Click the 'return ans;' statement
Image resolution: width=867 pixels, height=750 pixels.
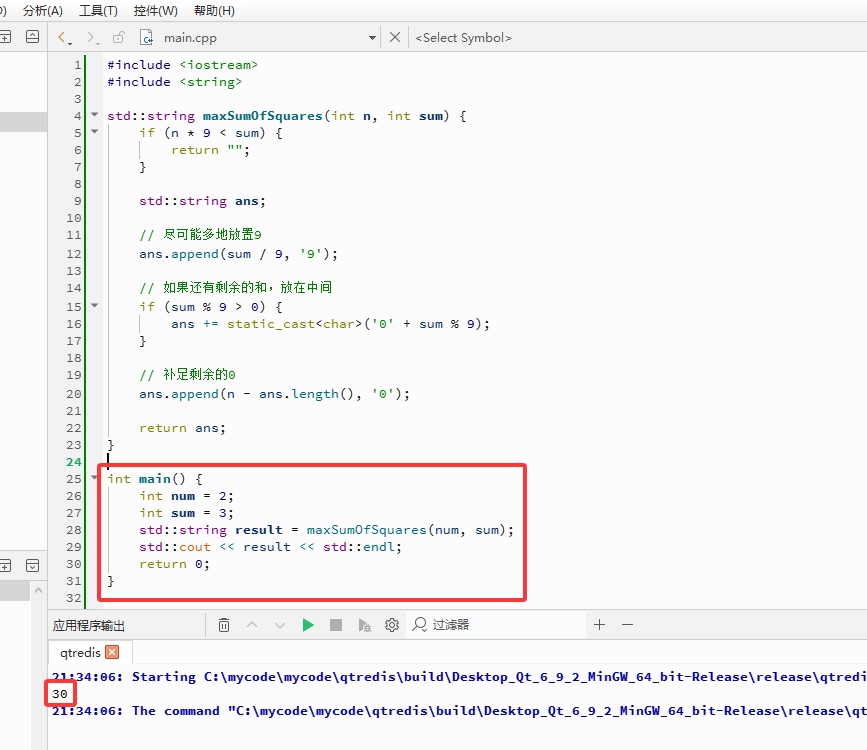(182, 428)
